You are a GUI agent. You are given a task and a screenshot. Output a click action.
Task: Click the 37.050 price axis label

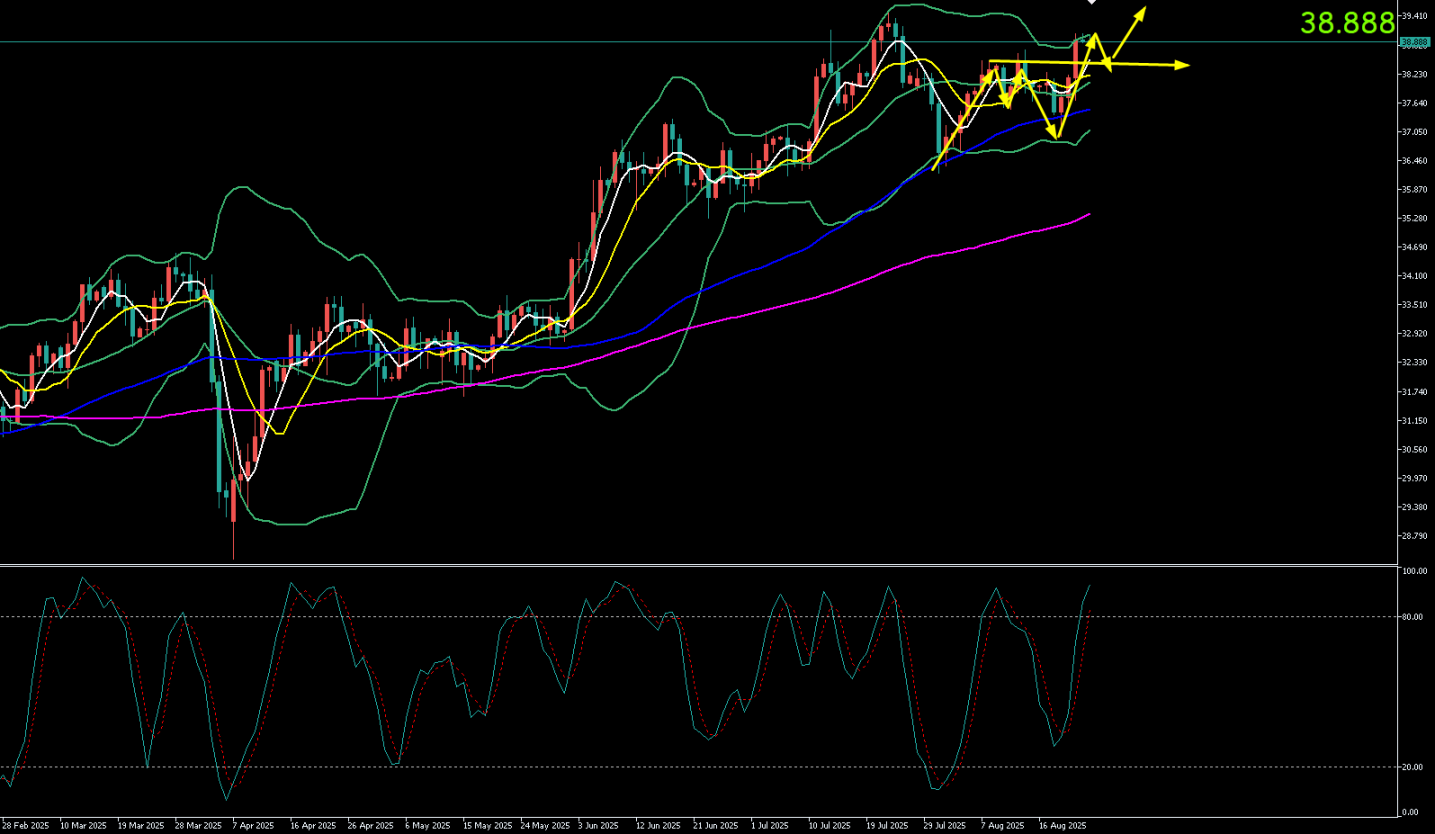1414,132
